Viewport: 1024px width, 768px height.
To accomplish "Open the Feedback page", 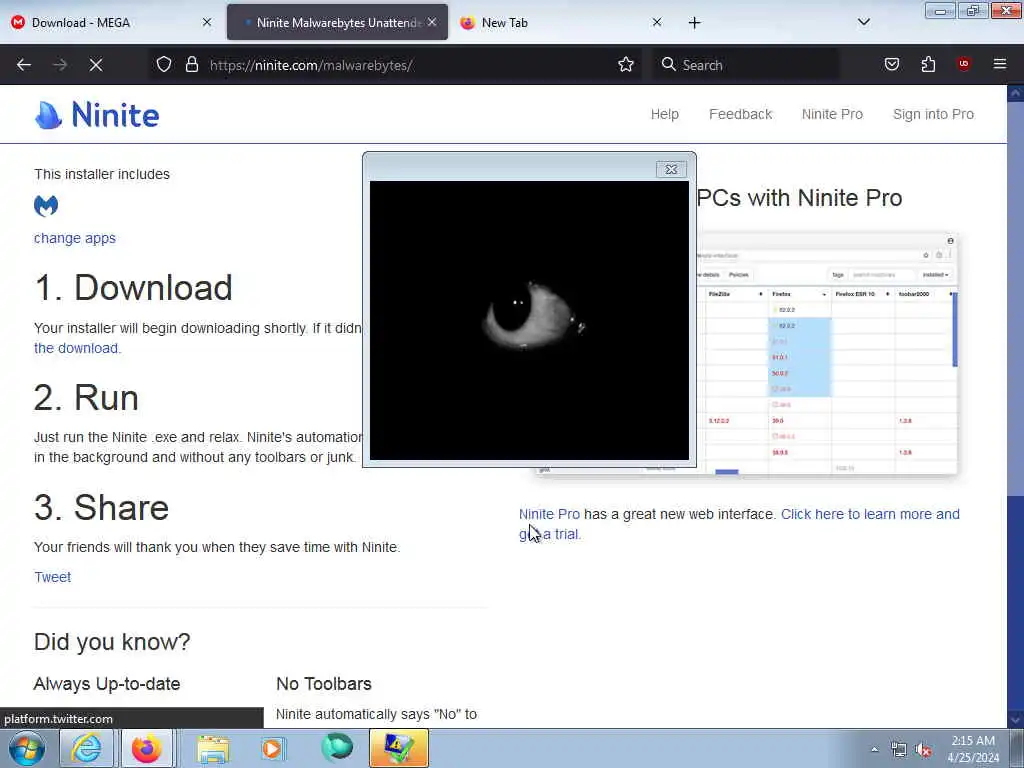I will [x=741, y=114].
